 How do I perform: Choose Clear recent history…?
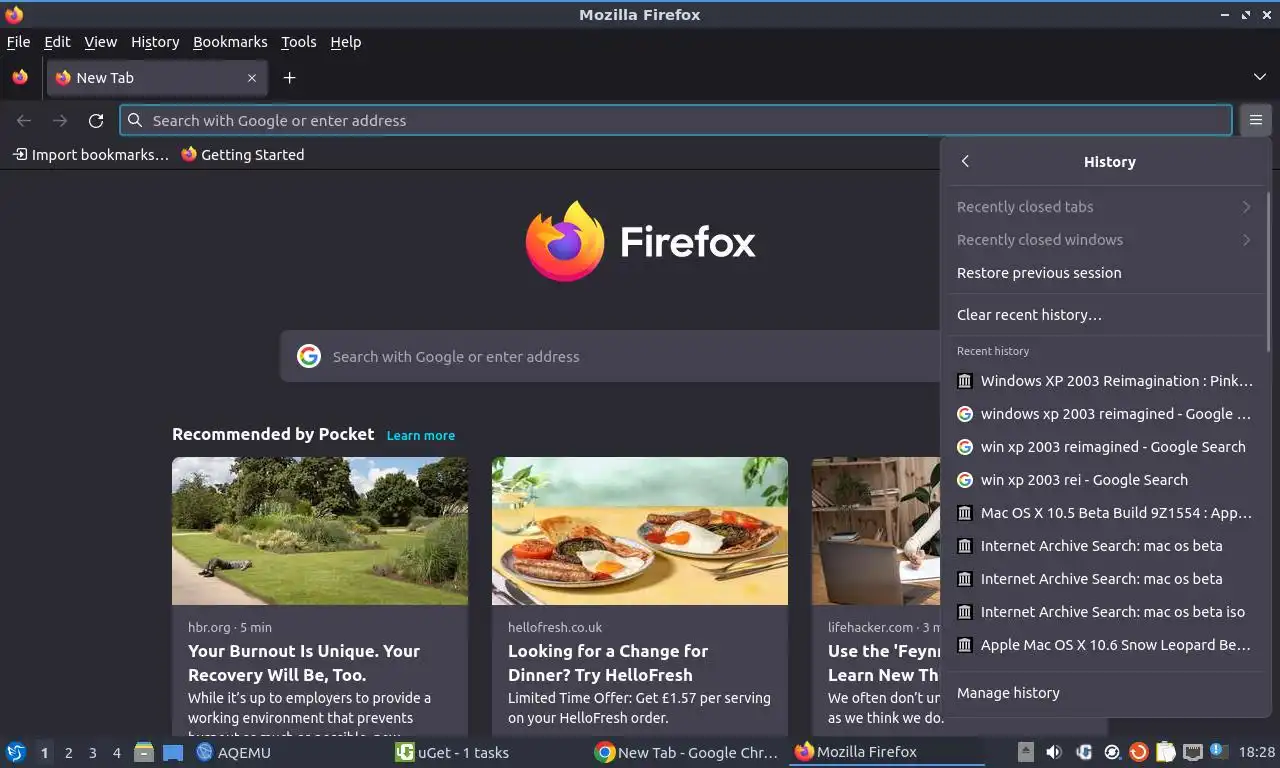[1105, 314]
